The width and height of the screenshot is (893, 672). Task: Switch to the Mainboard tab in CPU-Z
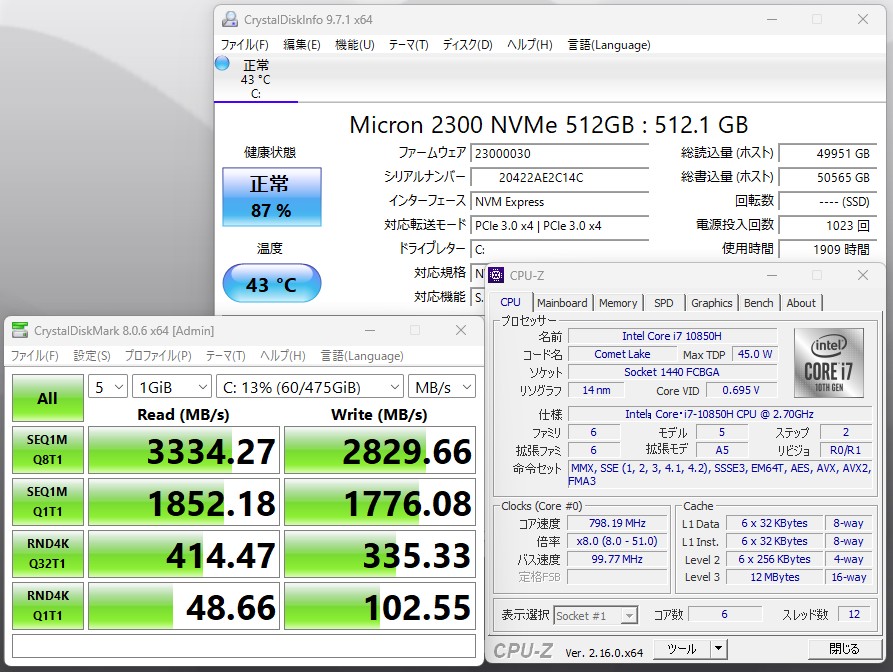(x=562, y=303)
